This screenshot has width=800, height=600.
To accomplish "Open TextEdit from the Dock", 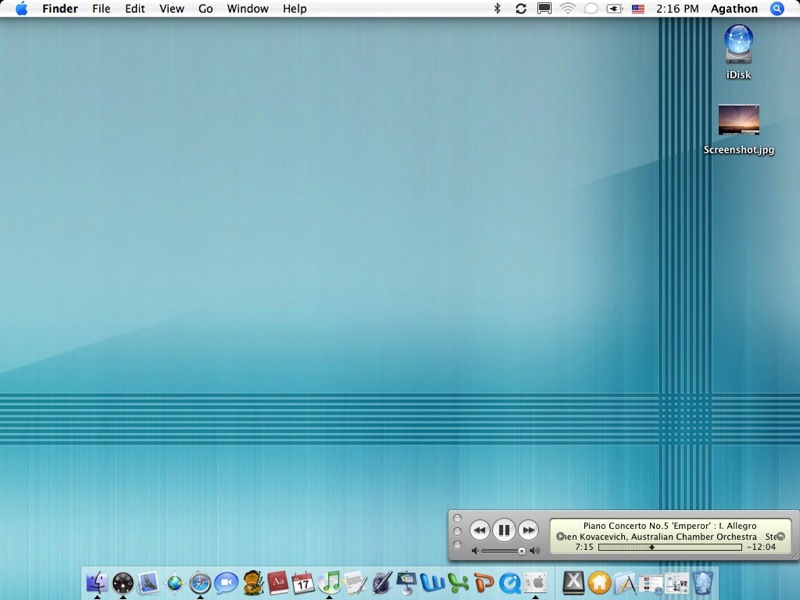I will (x=355, y=582).
